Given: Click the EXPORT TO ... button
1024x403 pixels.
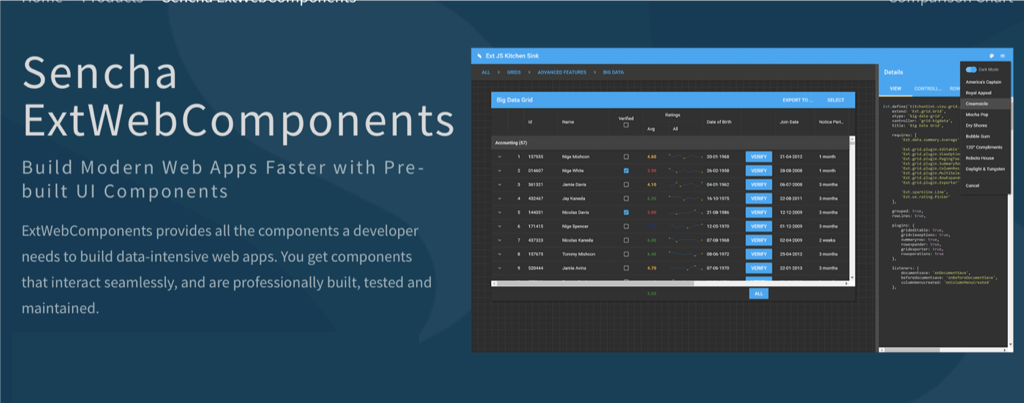Looking at the screenshot, I should point(797,100).
